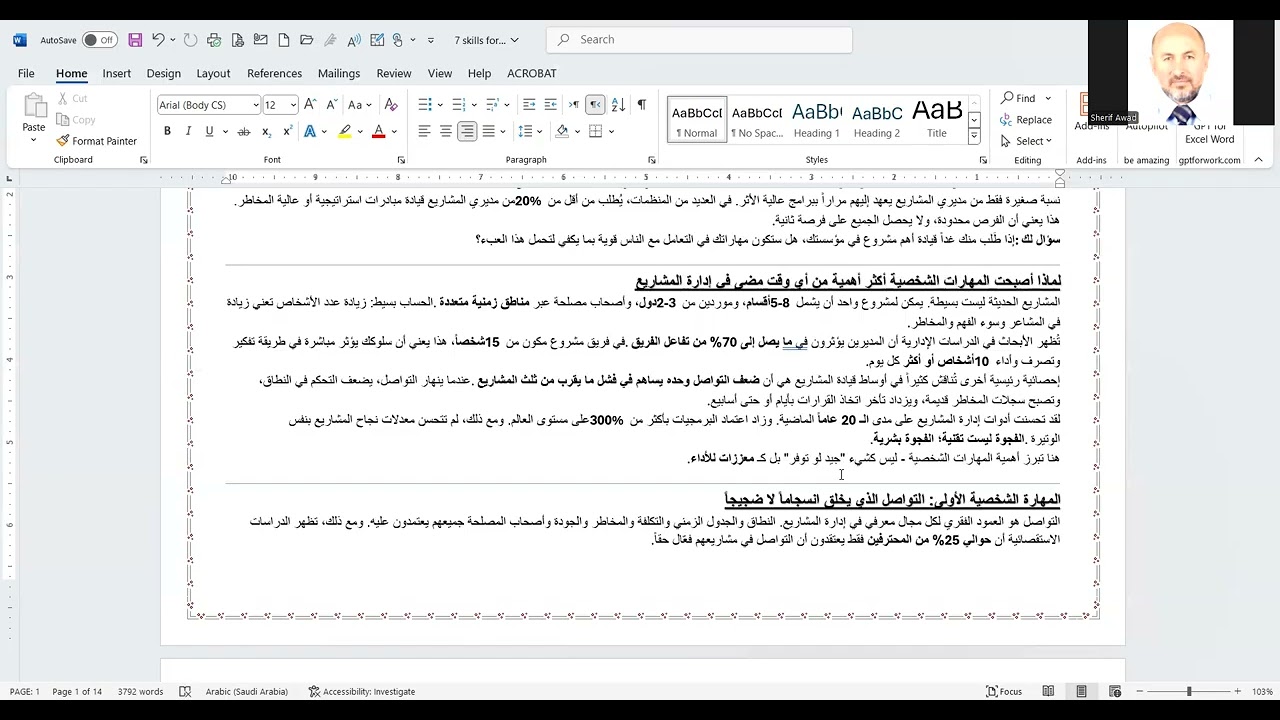Click the Redo icon in Quick Access
Image resolution: width=1280 pixels, height=720 pixels.
coord(191,40)
